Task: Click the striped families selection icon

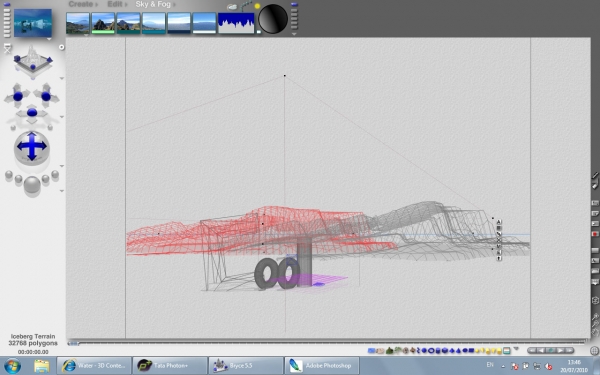Action: coord(507,350)
